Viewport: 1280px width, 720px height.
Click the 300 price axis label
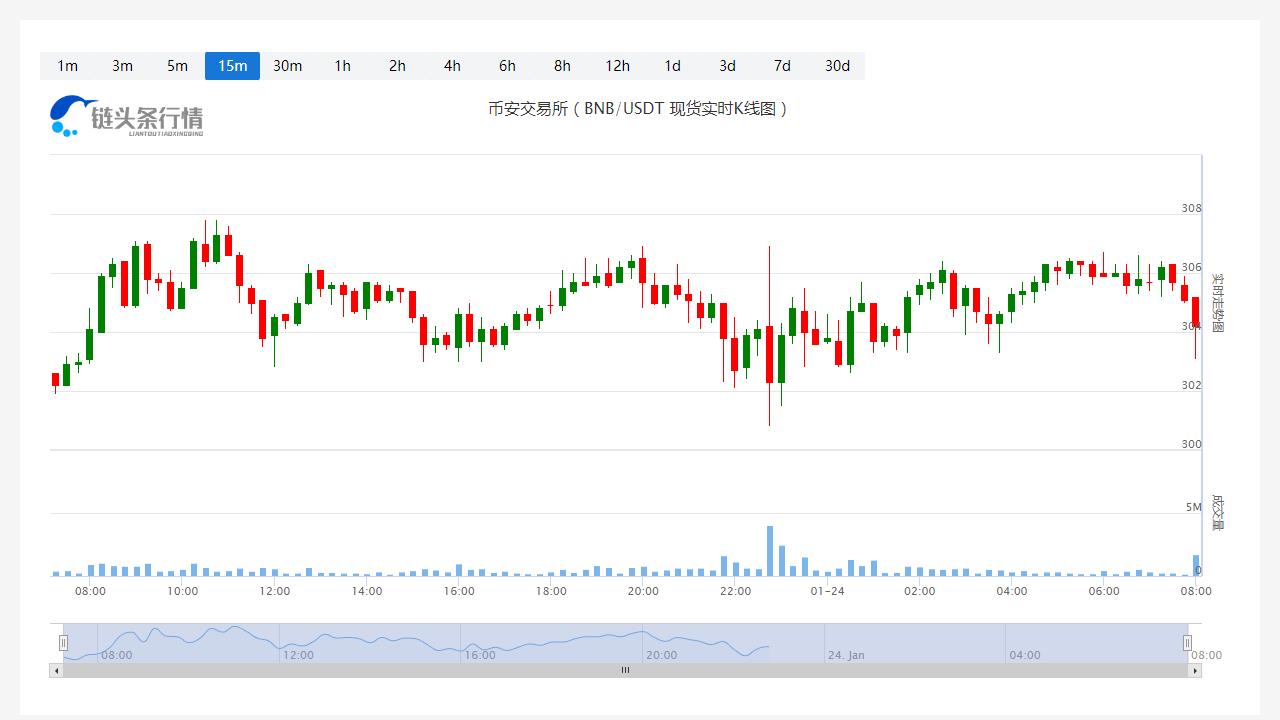[x=1191, y=444]
